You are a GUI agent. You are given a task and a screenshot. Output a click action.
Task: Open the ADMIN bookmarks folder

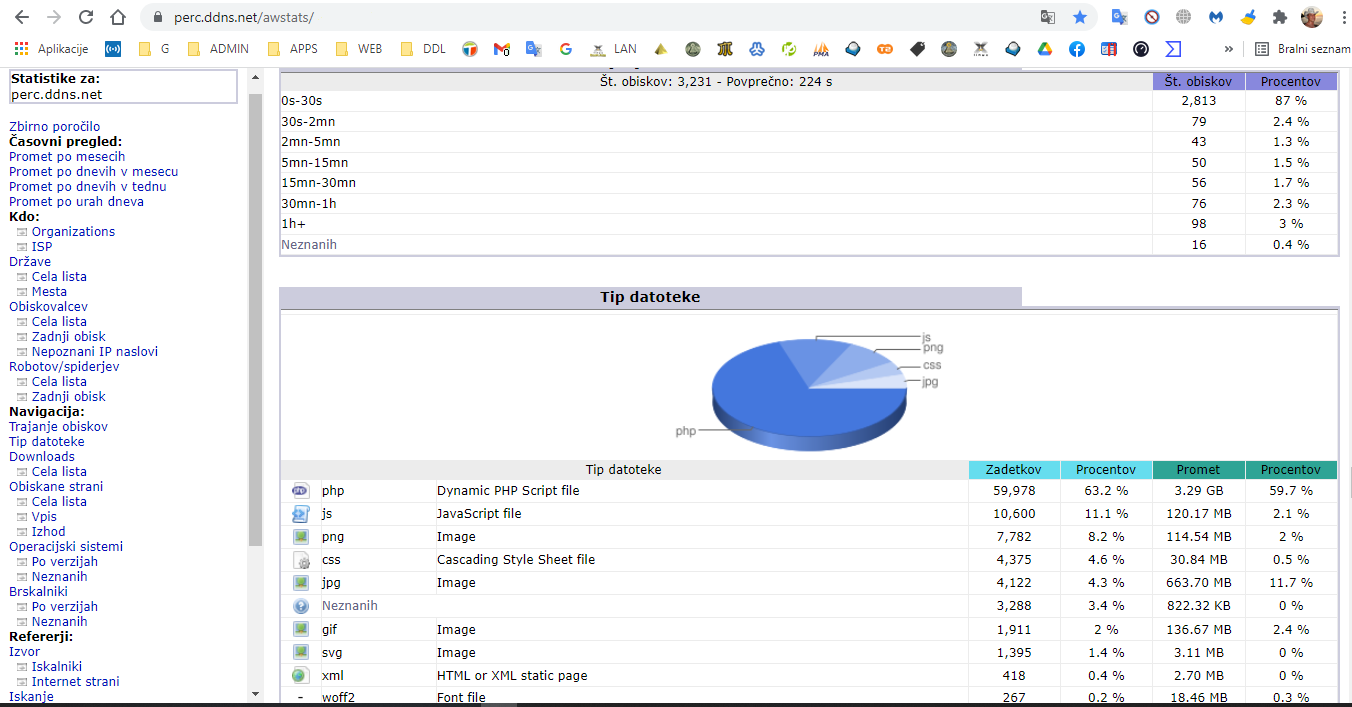pos(219,48)
